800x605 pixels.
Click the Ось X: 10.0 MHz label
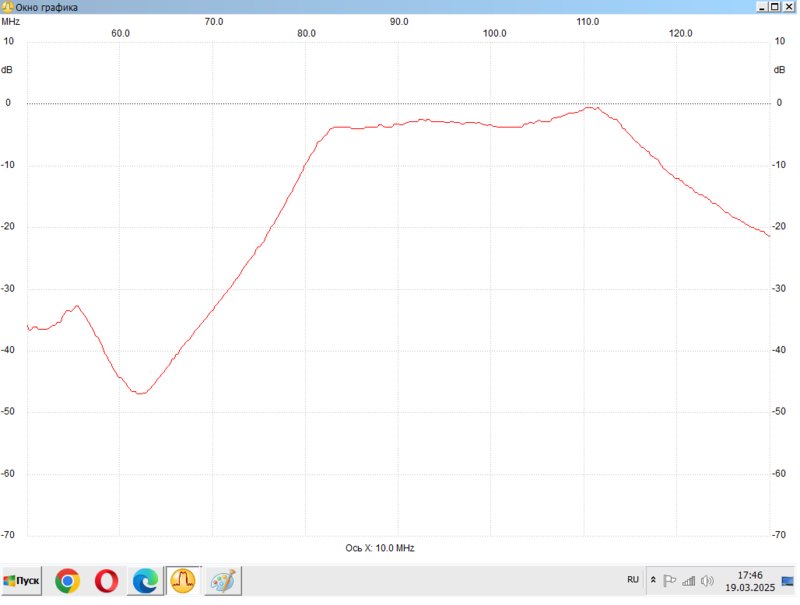click(379, 548)
